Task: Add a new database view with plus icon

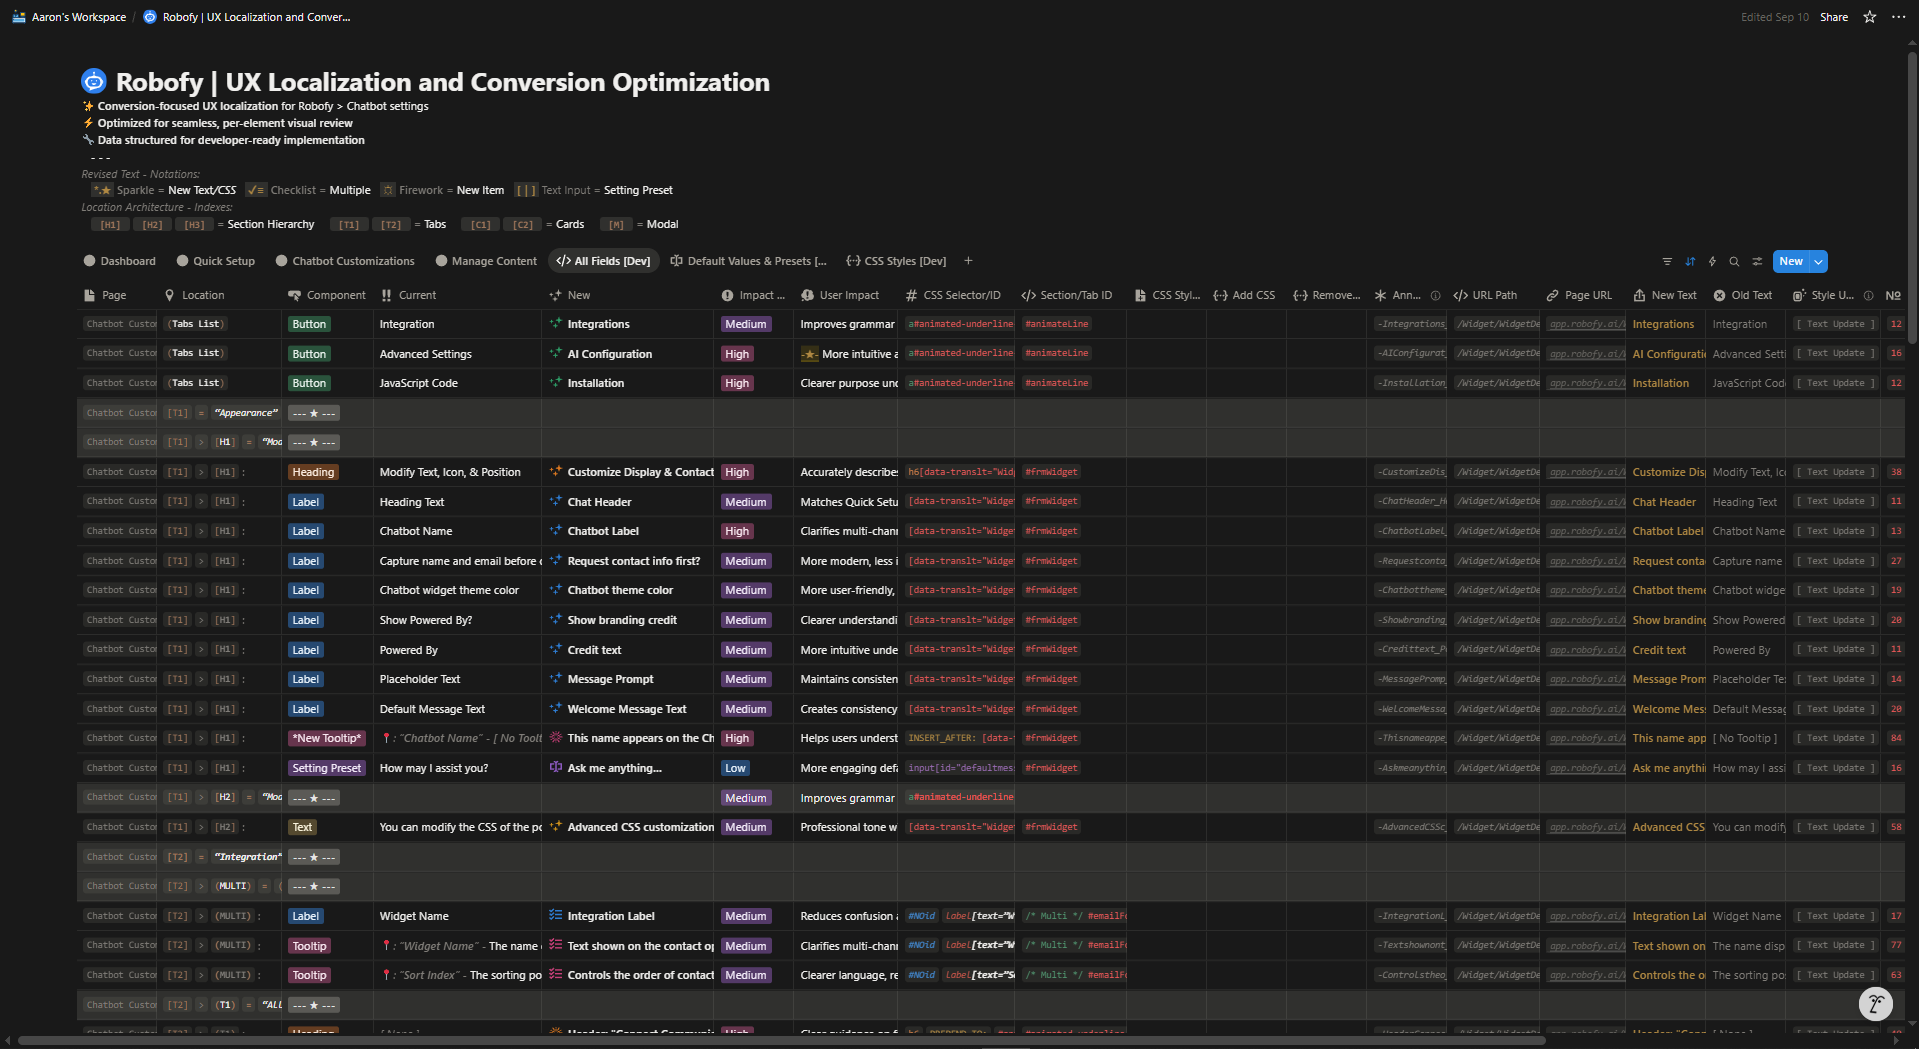Action: click(x=968, y=261)
